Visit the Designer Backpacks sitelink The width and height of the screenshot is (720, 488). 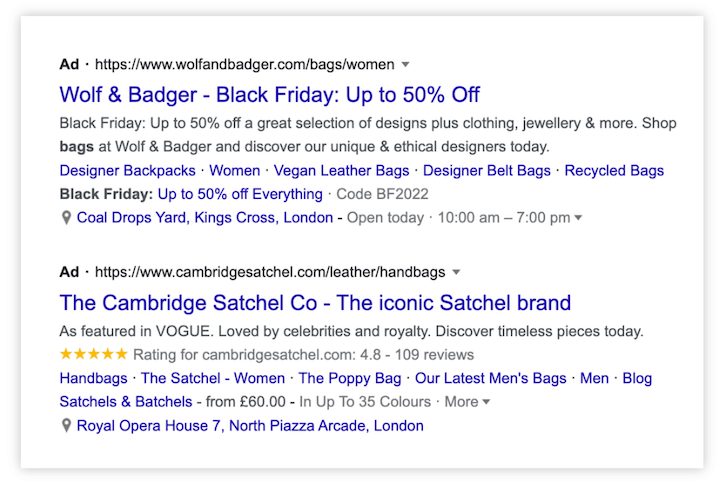[127, 171]
